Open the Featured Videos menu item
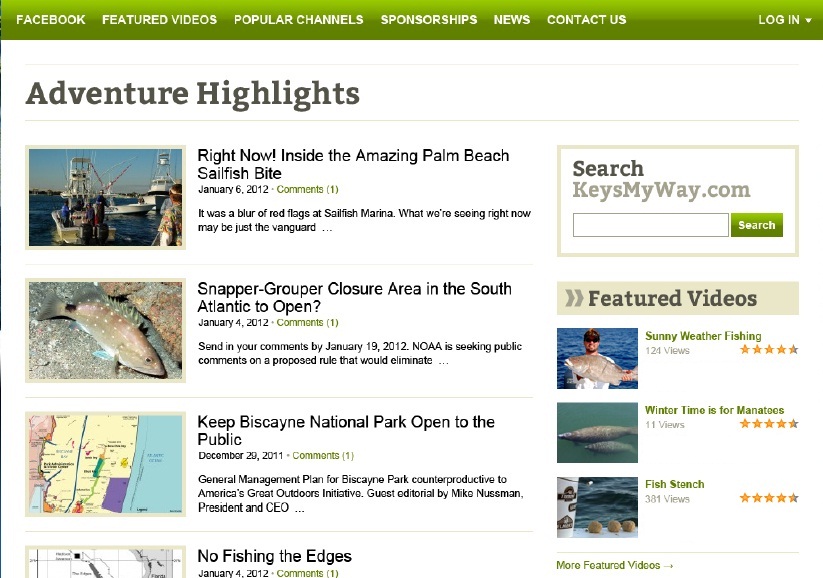This screenshot has height=578, width=823. click(160, 20)
